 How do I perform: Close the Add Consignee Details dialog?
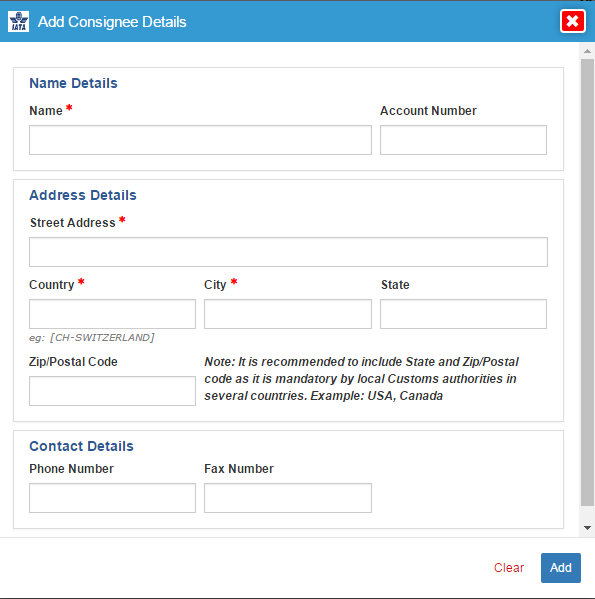(x=572, y=21)
